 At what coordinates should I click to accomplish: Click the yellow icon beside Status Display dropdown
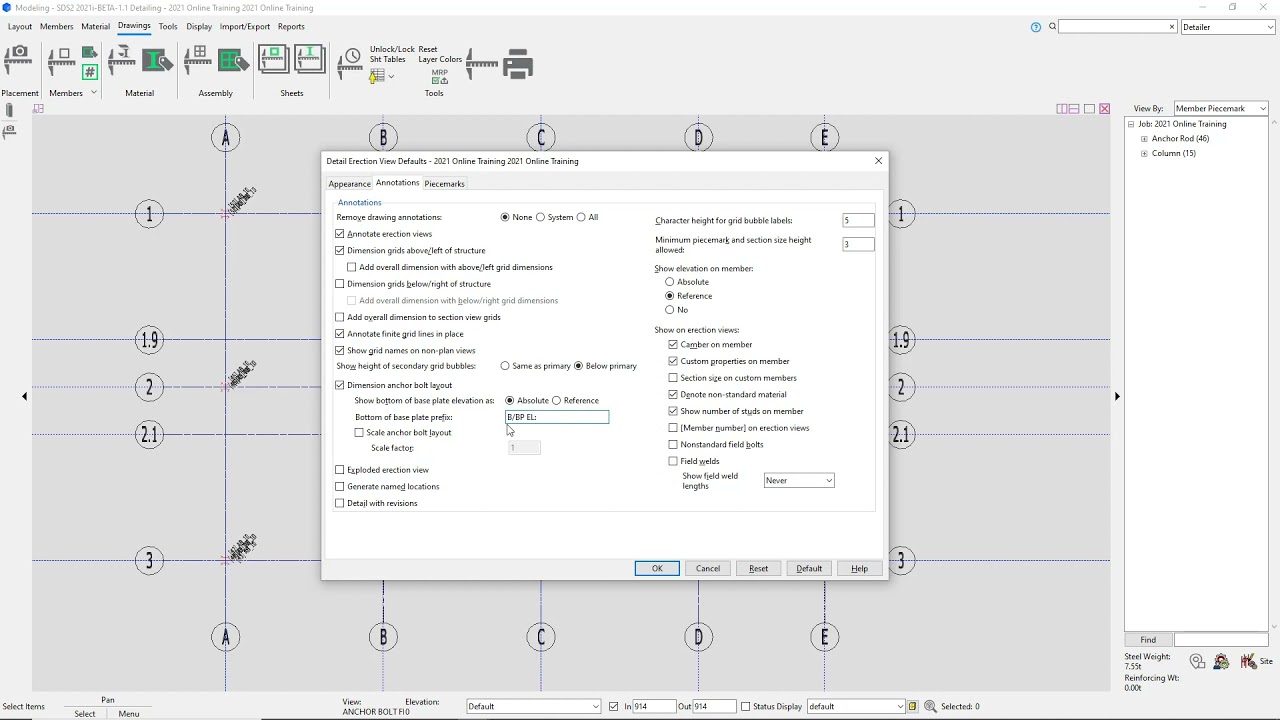click(913, 706)
